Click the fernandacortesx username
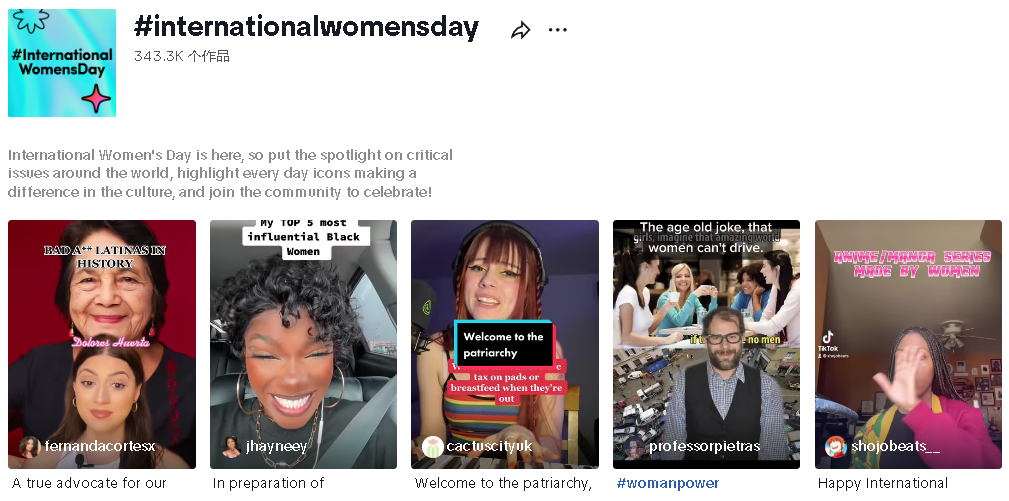Screen dimensions: 1009x501 100,446
